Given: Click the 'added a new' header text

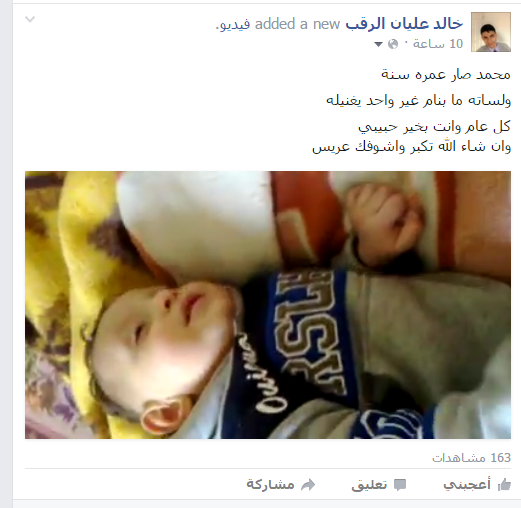Looking at the screenshot, I should click(x=297, y=24).
